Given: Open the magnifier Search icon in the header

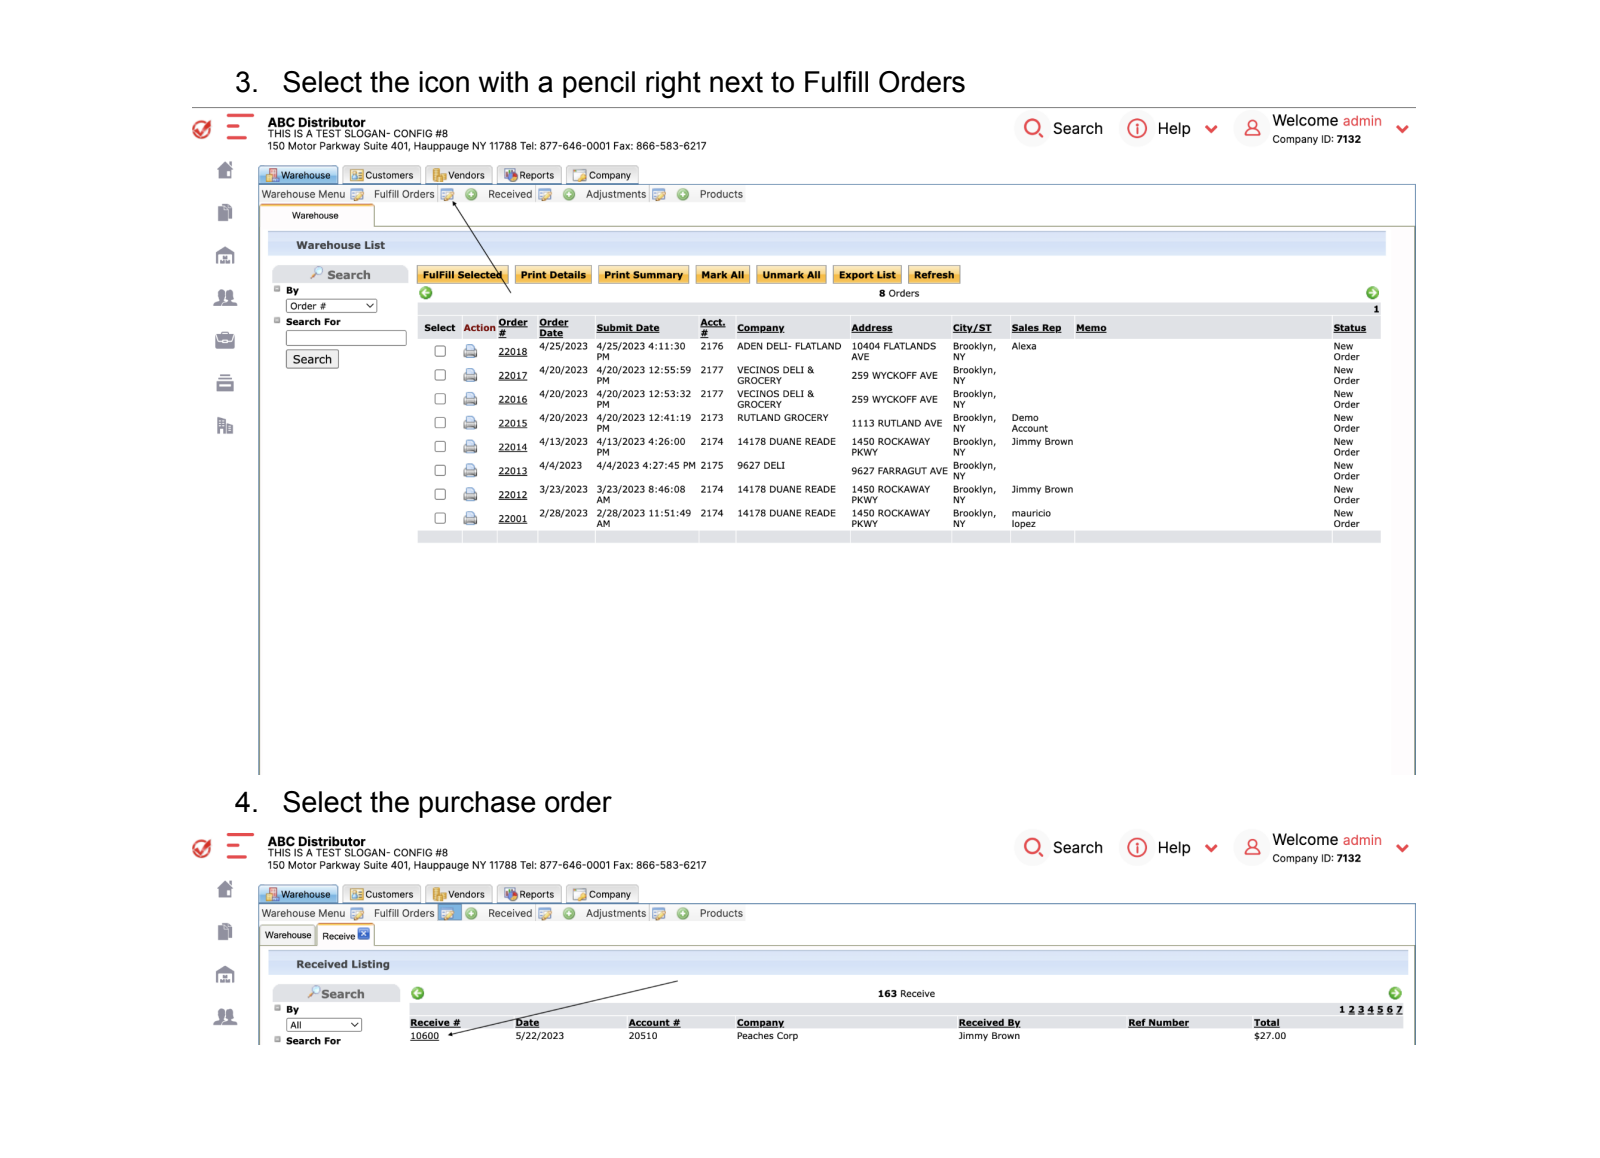Looking at the screenshot, I should pyautogui.click(x=1033, y=128).
